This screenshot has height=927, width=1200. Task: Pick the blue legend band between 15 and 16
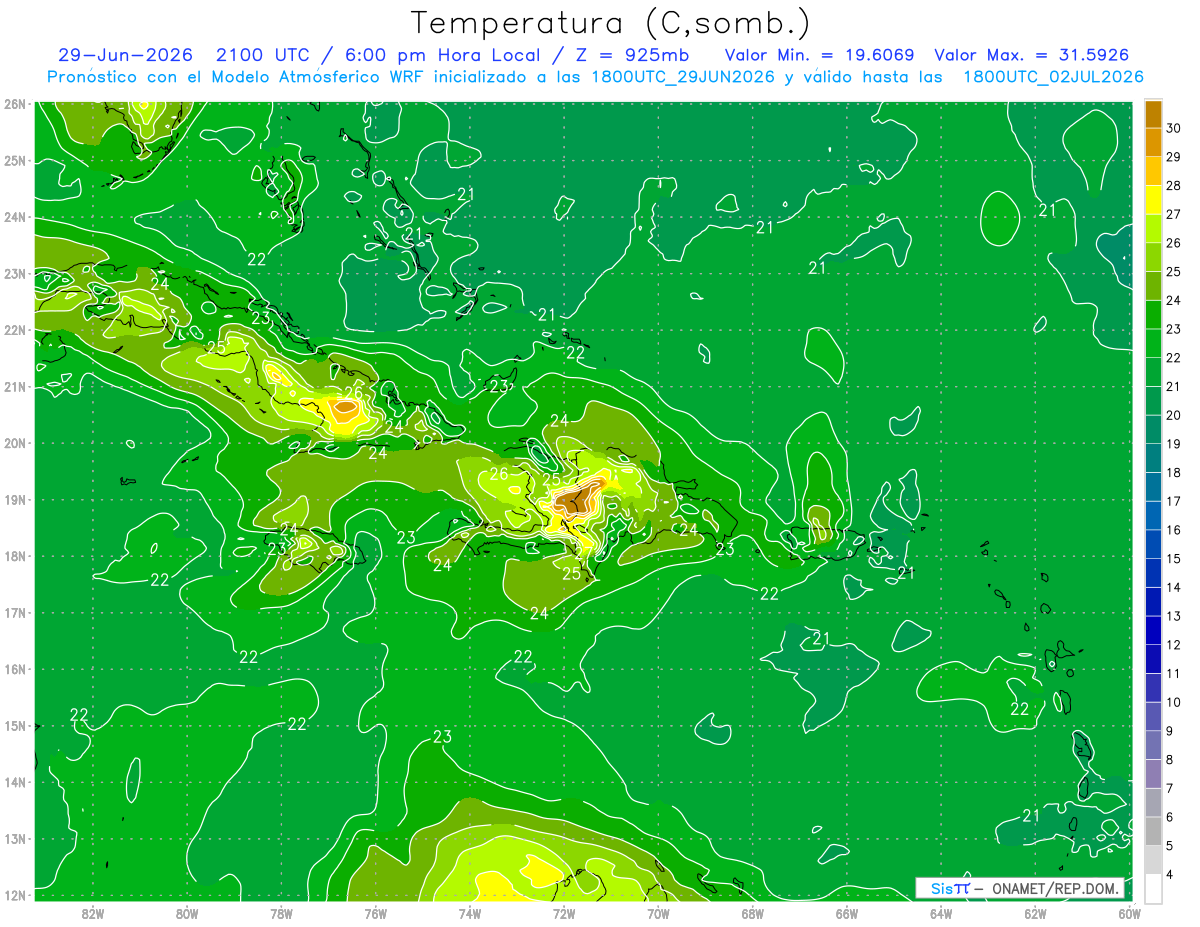1153,544
